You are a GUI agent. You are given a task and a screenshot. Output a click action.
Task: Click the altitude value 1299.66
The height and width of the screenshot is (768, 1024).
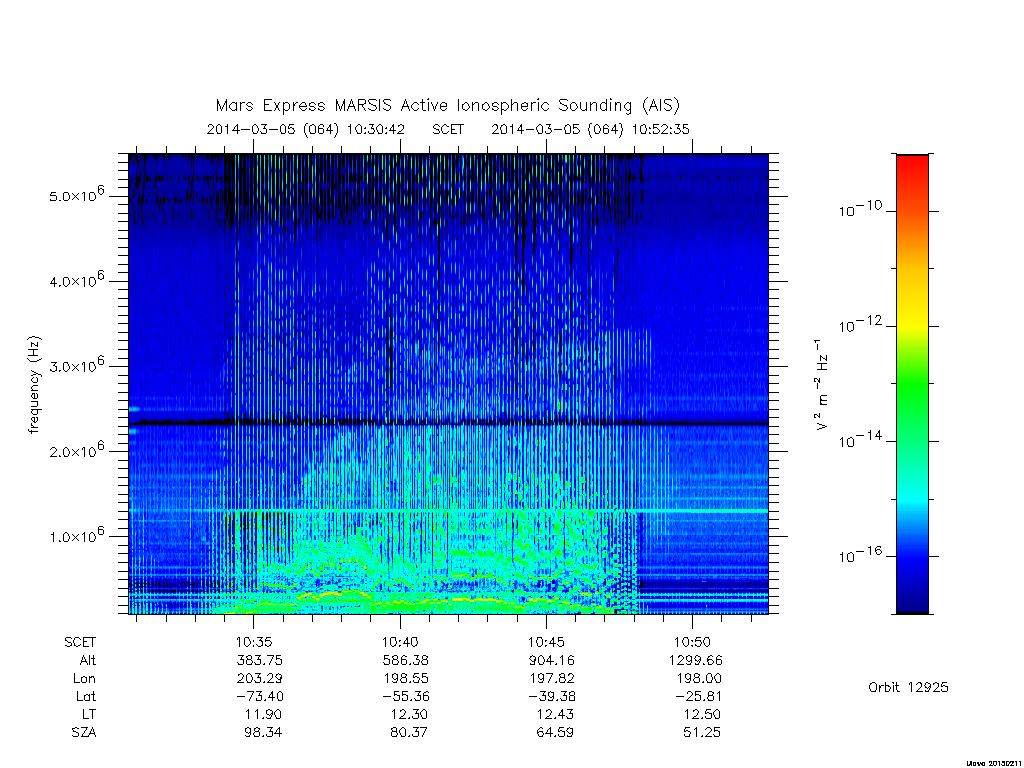point(696,660)
